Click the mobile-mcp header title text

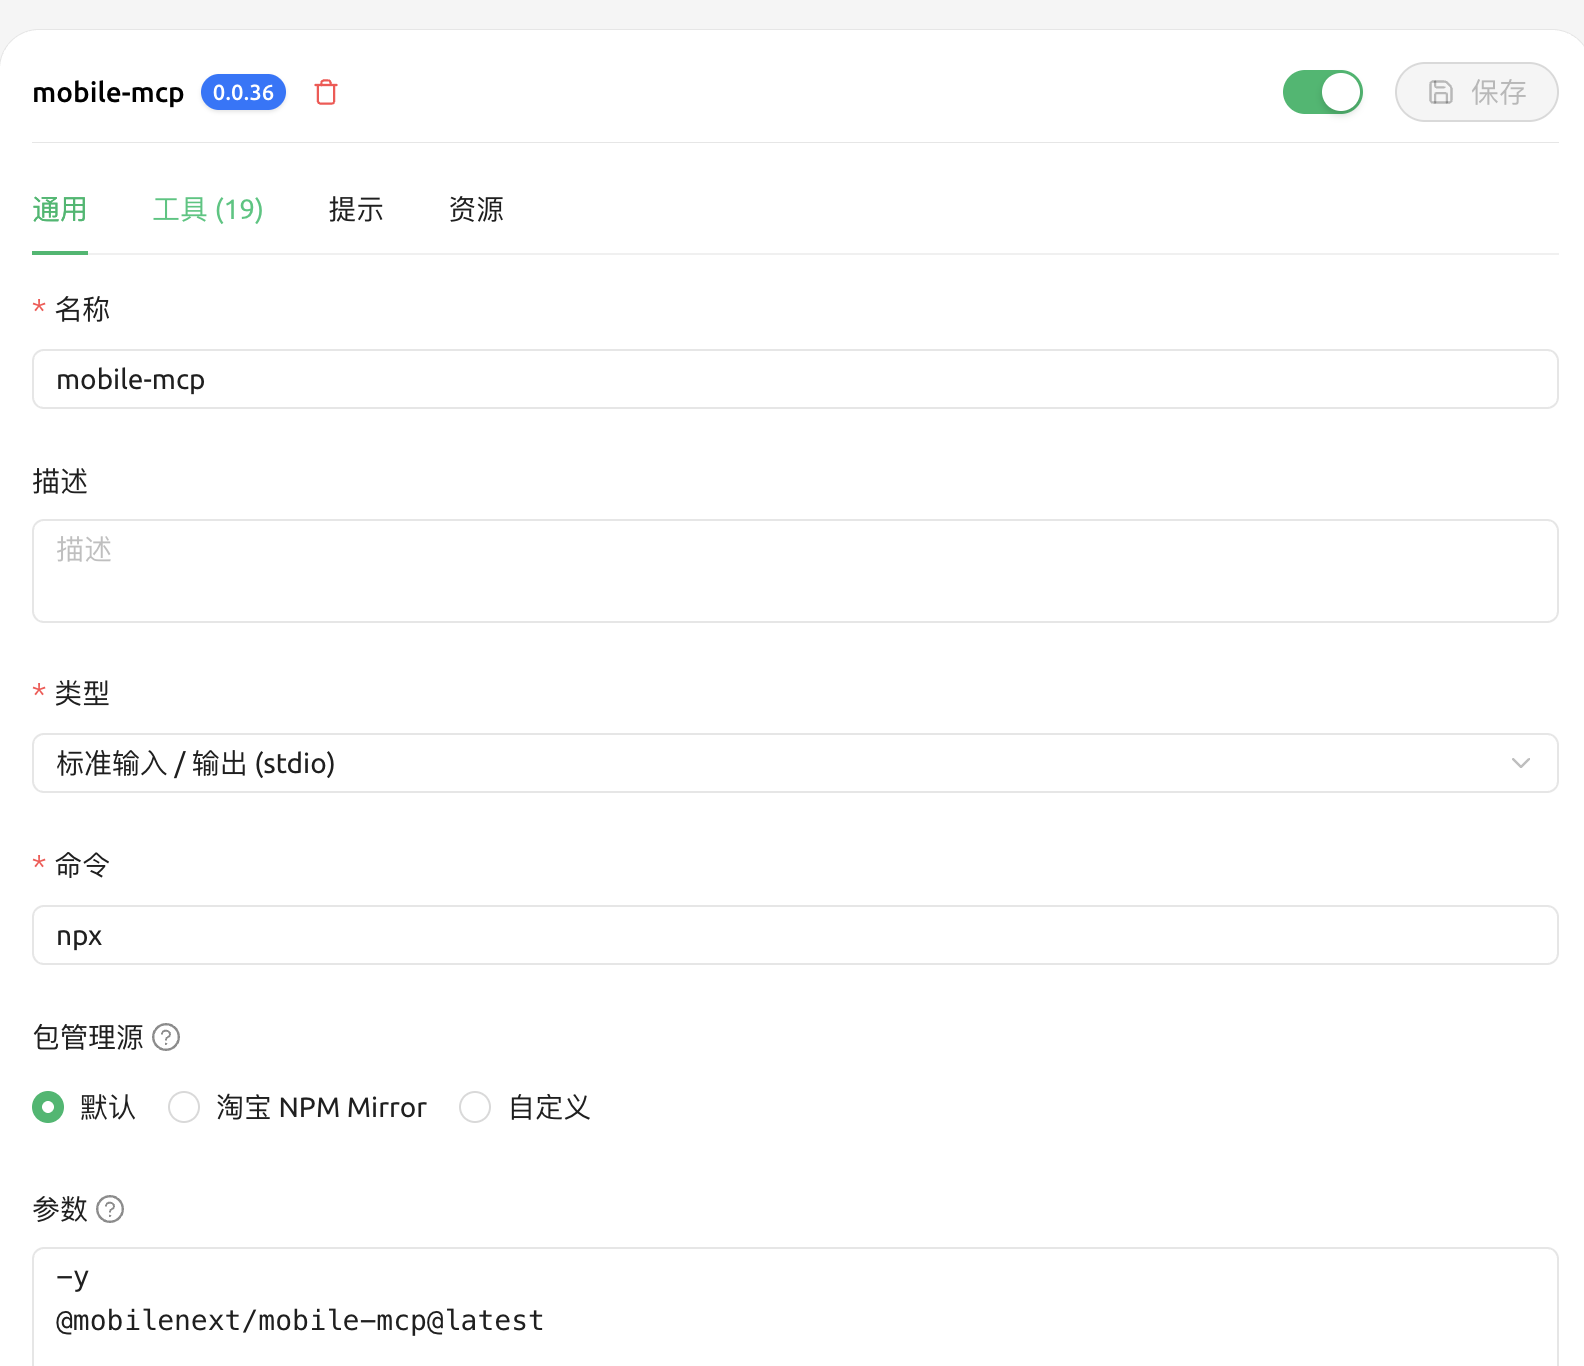pyautogui.click(x=108, y=92)
